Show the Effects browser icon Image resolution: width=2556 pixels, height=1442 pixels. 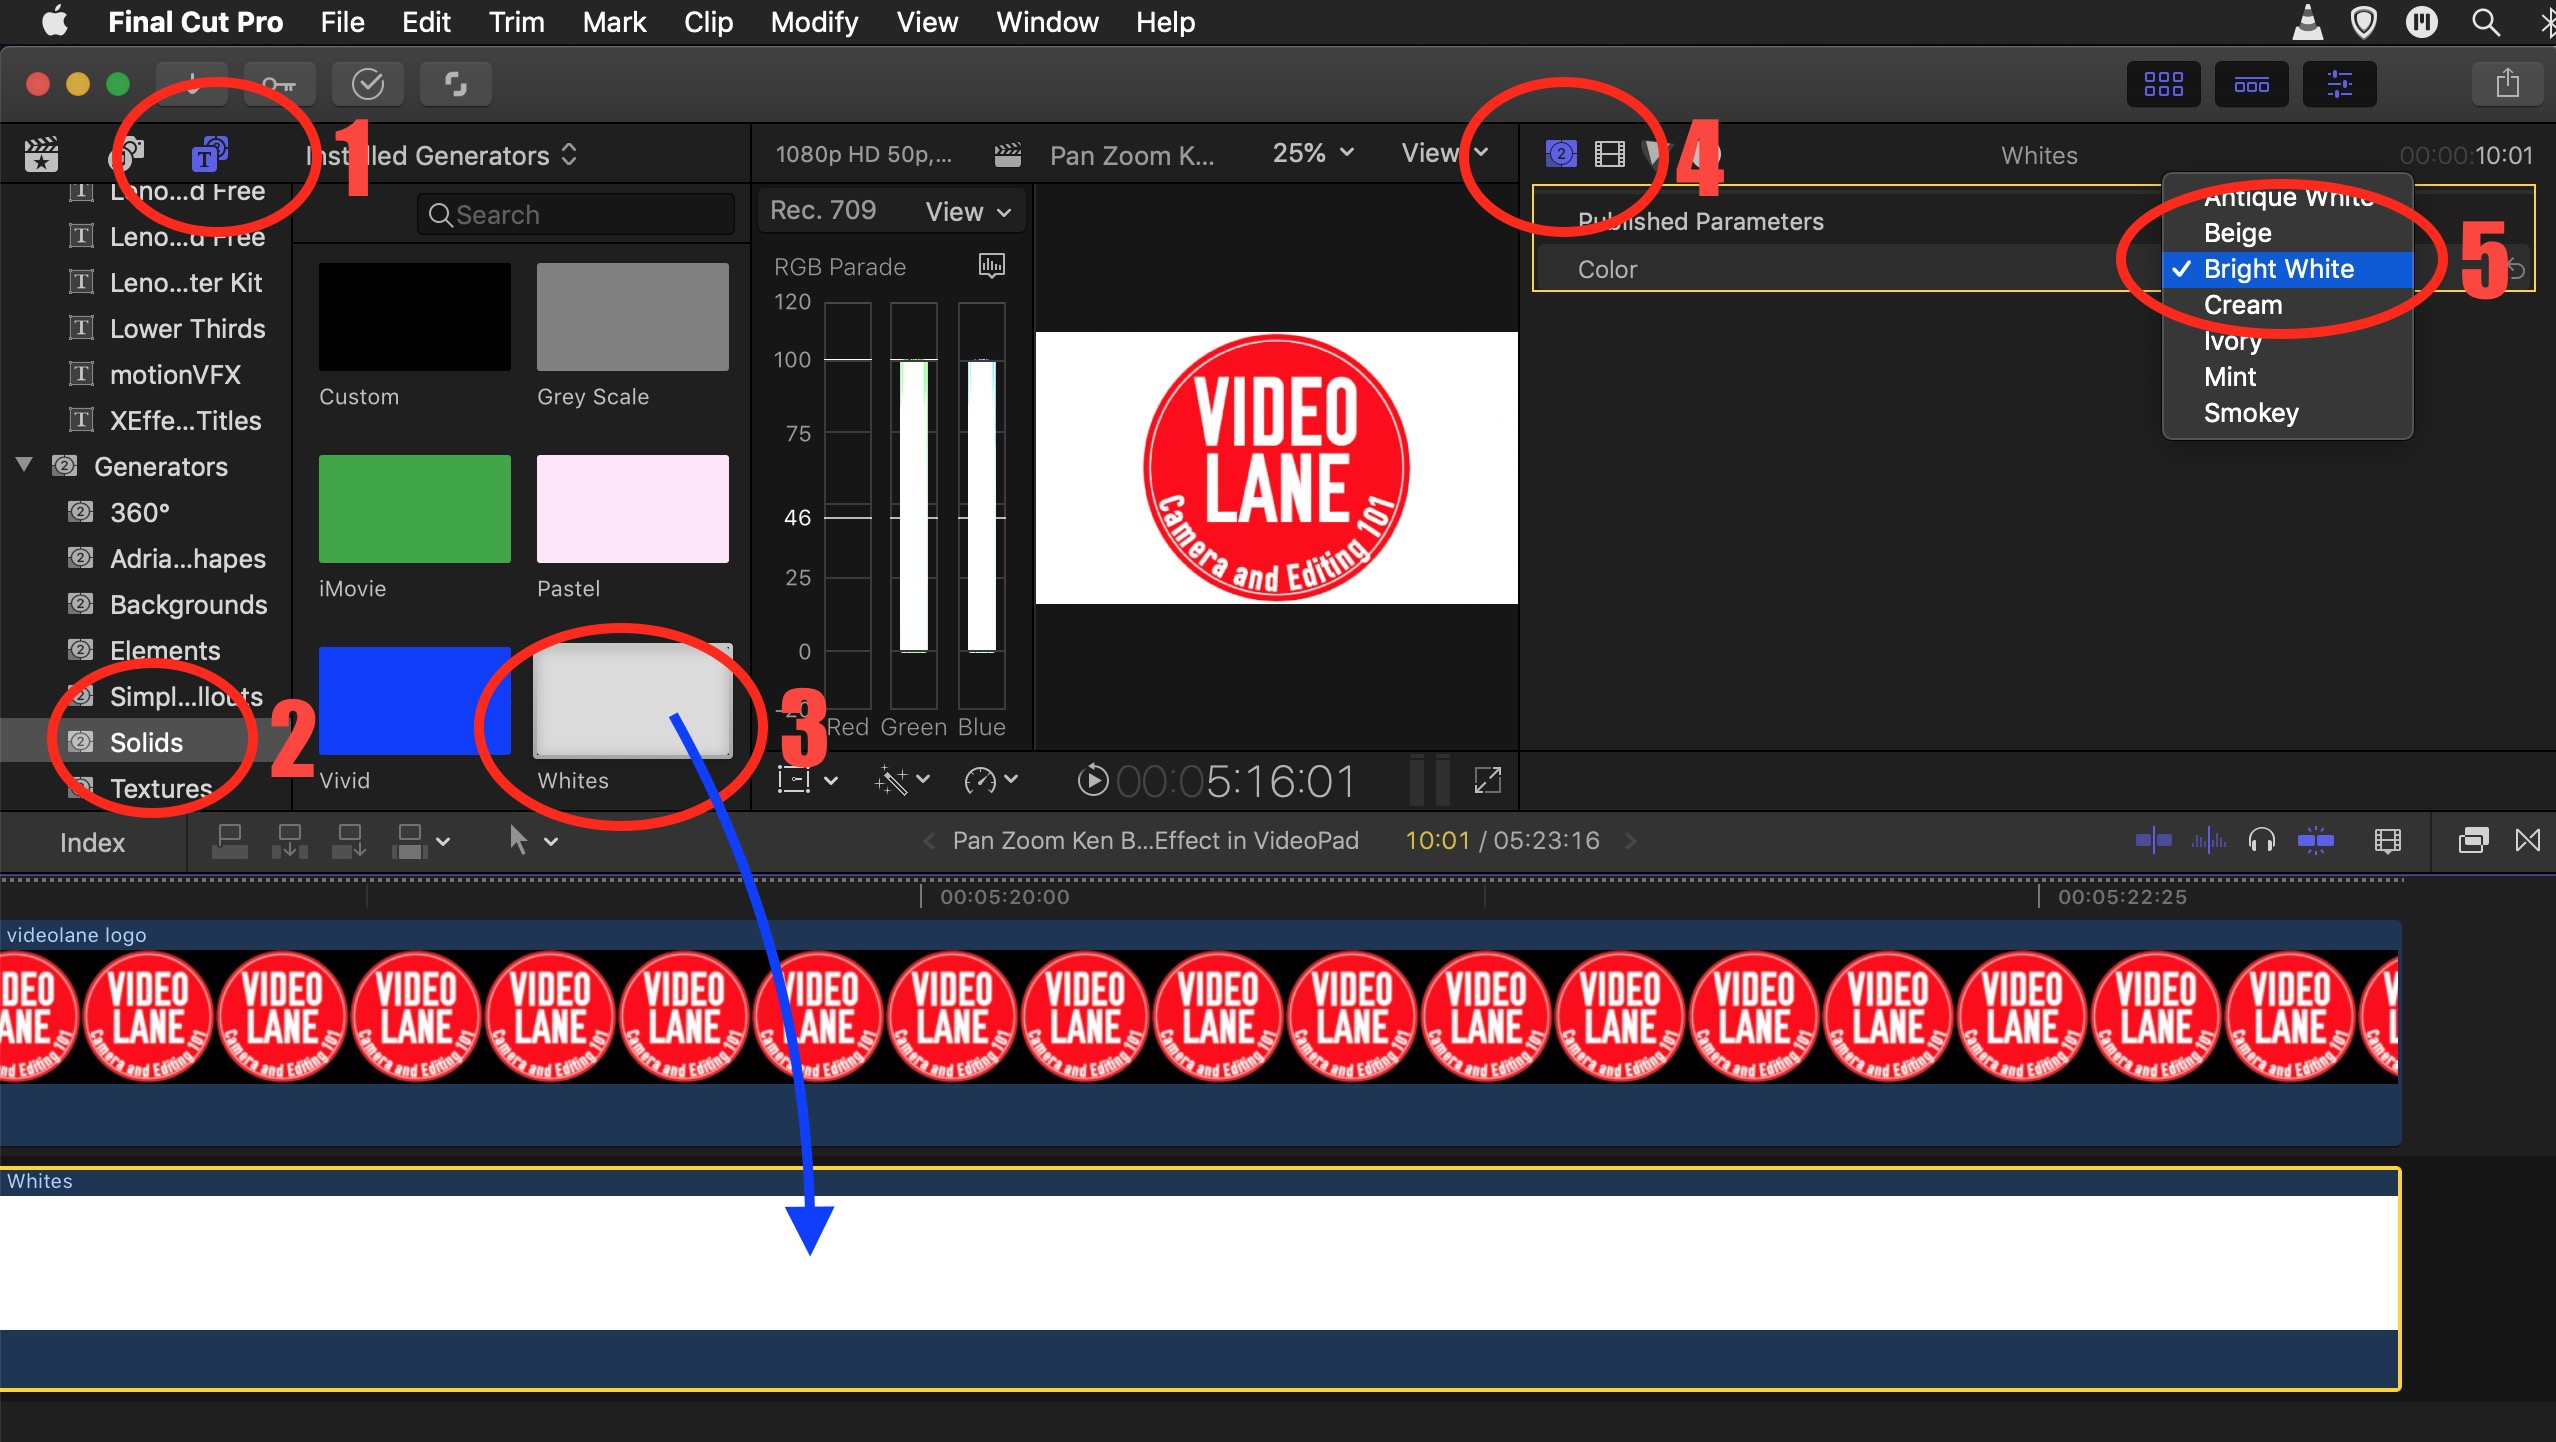(2472, 841)
